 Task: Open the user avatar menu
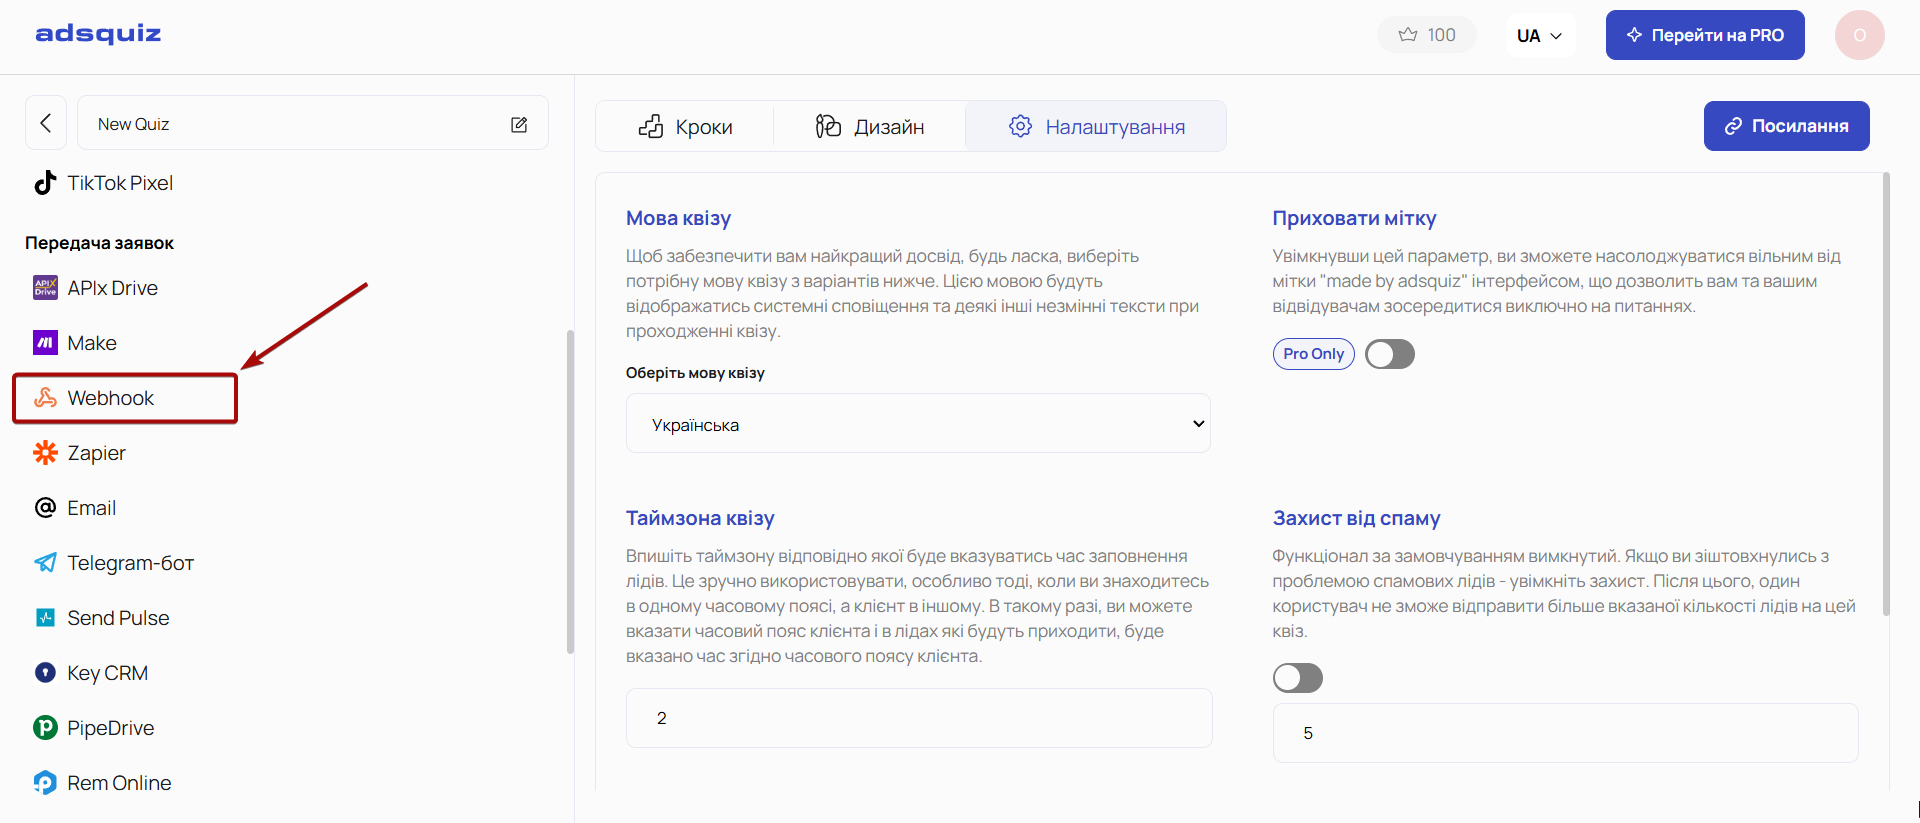pos(1859,35)
